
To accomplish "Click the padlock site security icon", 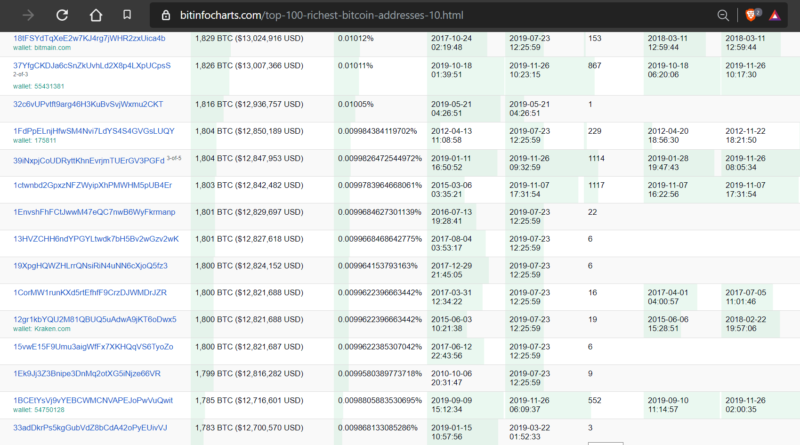I will (x=166, y=16).
